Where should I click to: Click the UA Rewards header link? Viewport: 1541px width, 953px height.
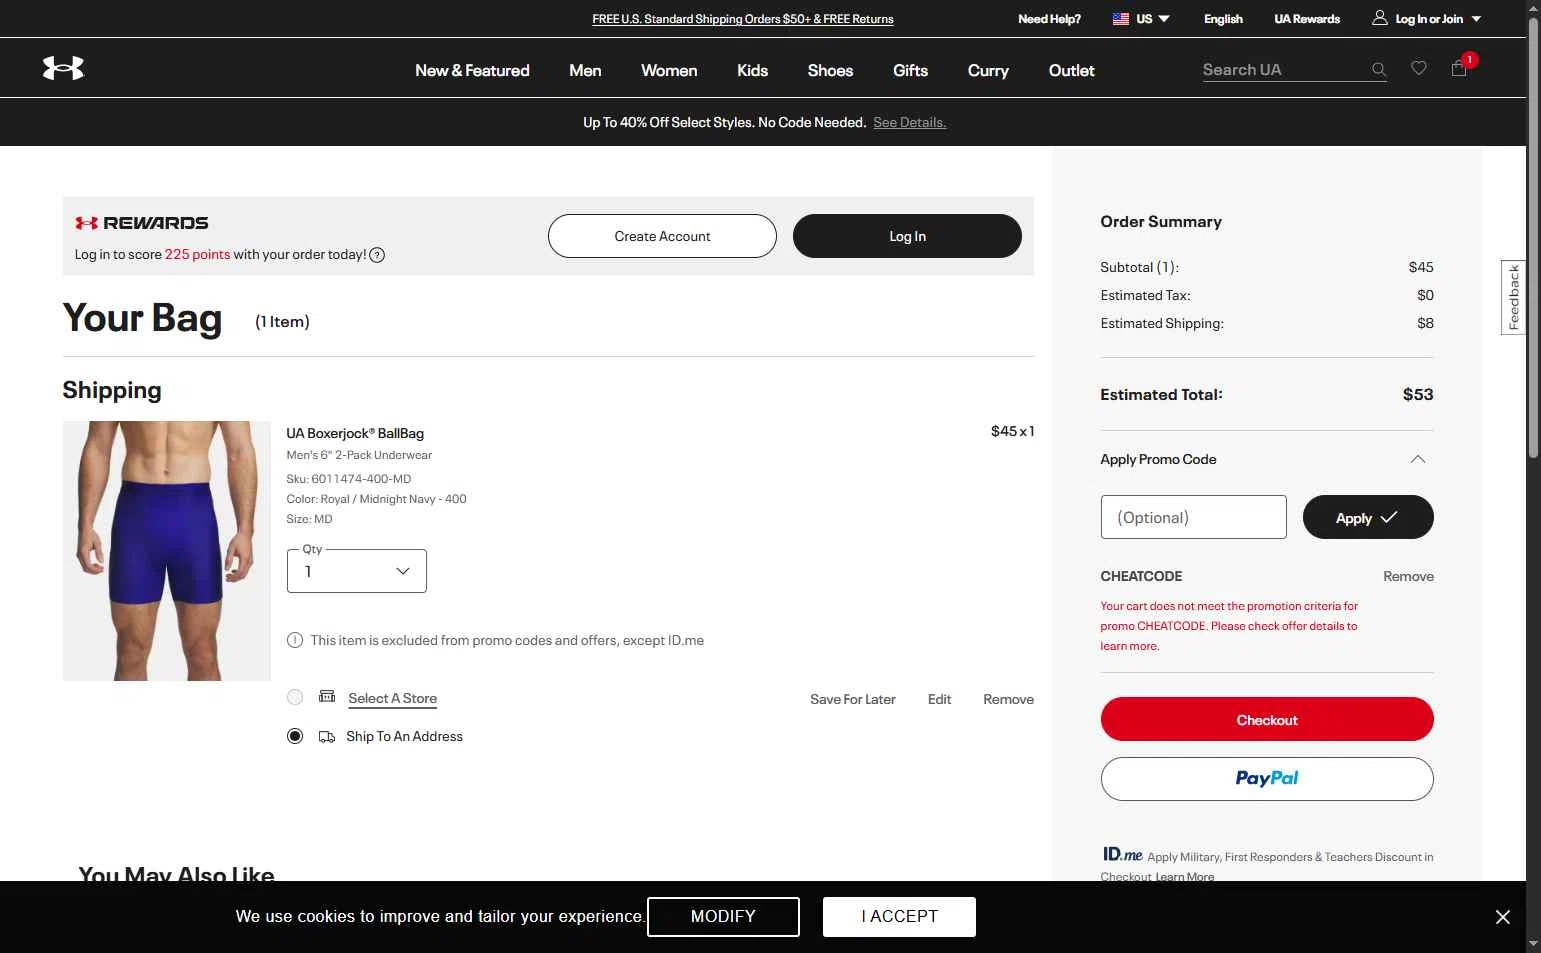pyautogui.click(x=1307, y=19)
